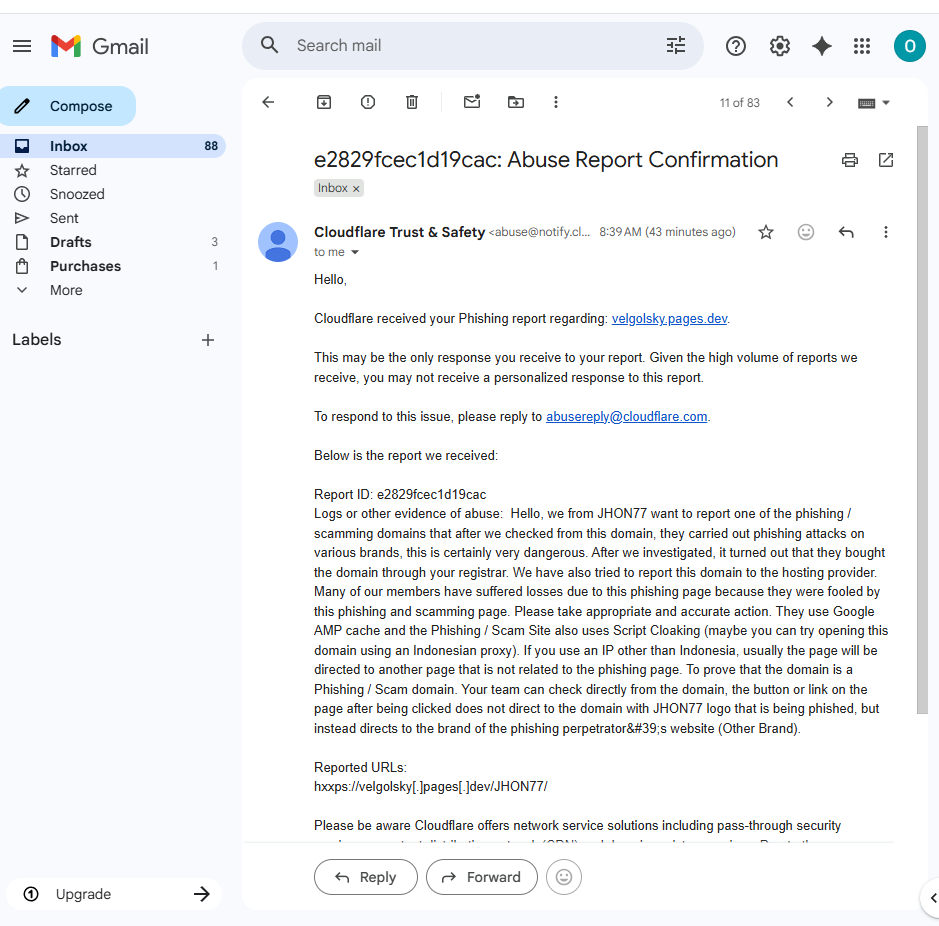Create a new label plus icon
This screenshot has height=926, width=939.
(208, 340)
